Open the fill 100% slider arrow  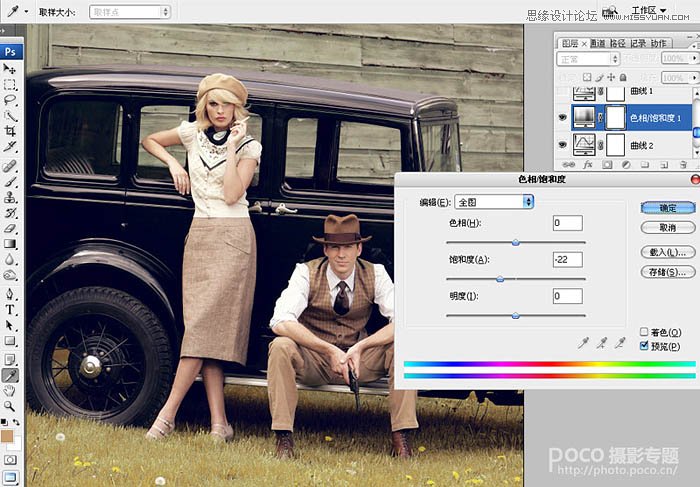click(694, 78)
